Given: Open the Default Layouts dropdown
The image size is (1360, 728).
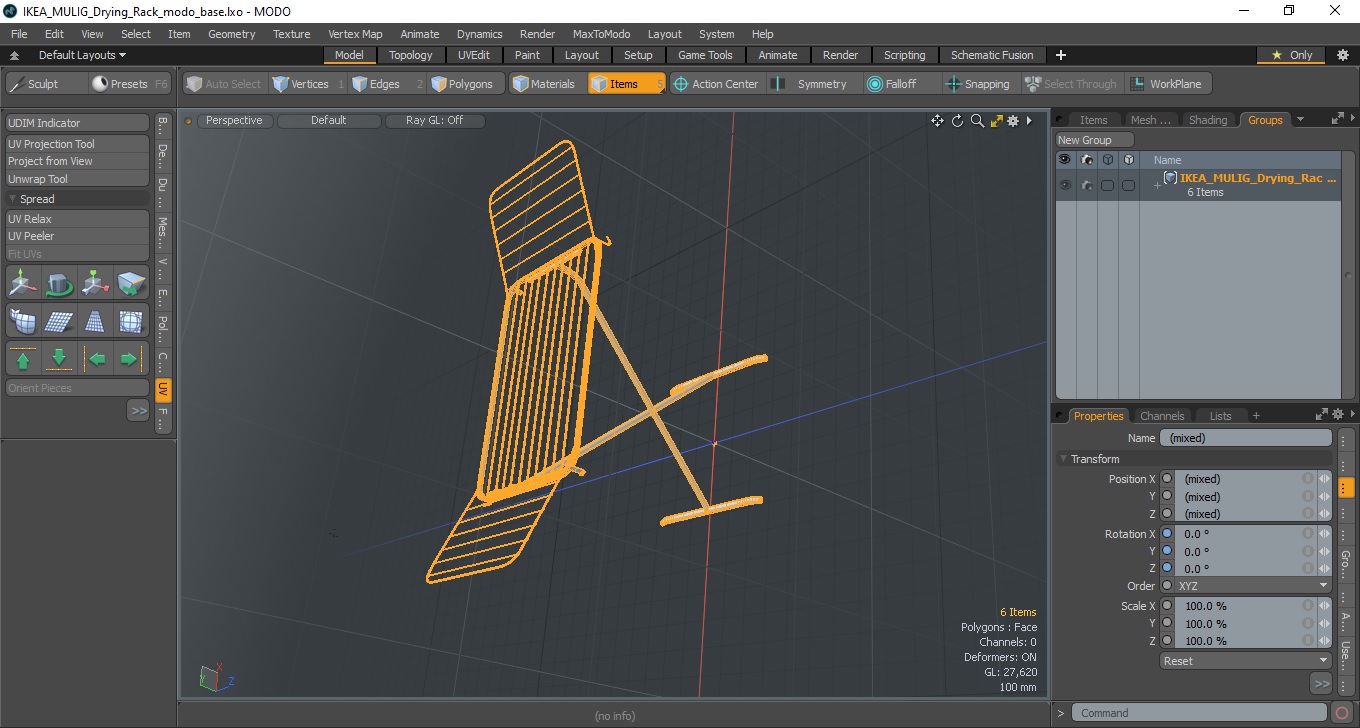Looking at the screenshot, I should [x=83, y=55].
